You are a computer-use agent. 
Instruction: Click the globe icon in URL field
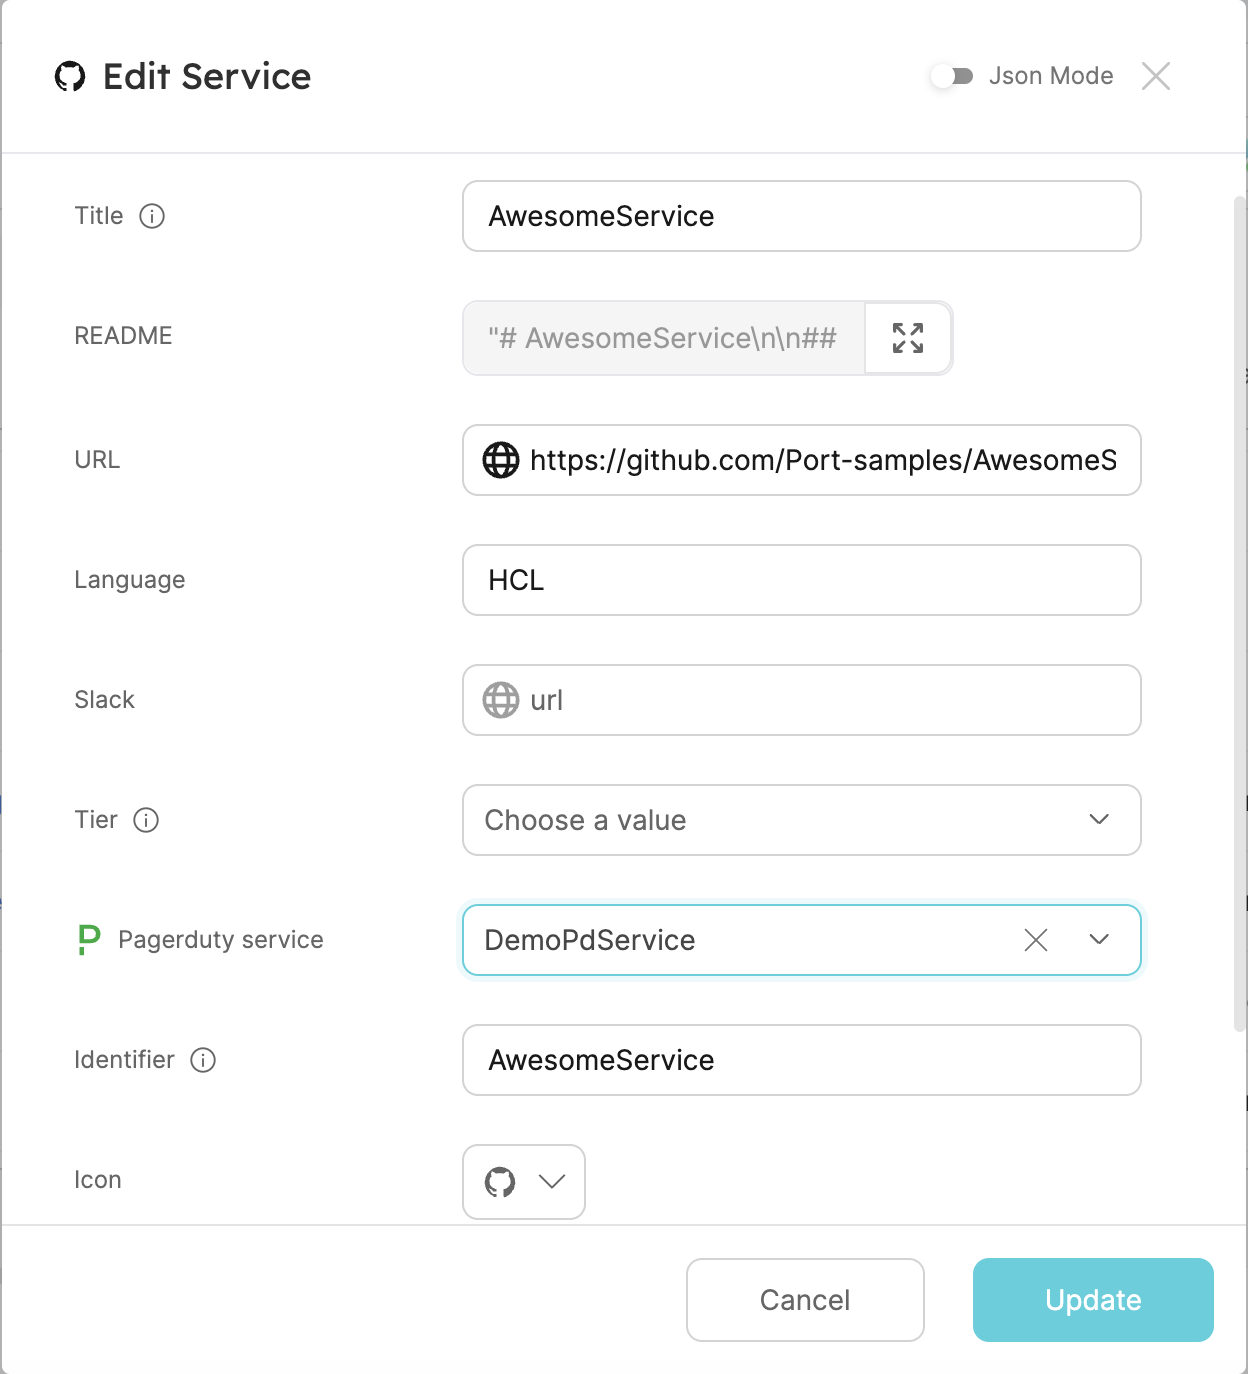click(x=501, y=460)
